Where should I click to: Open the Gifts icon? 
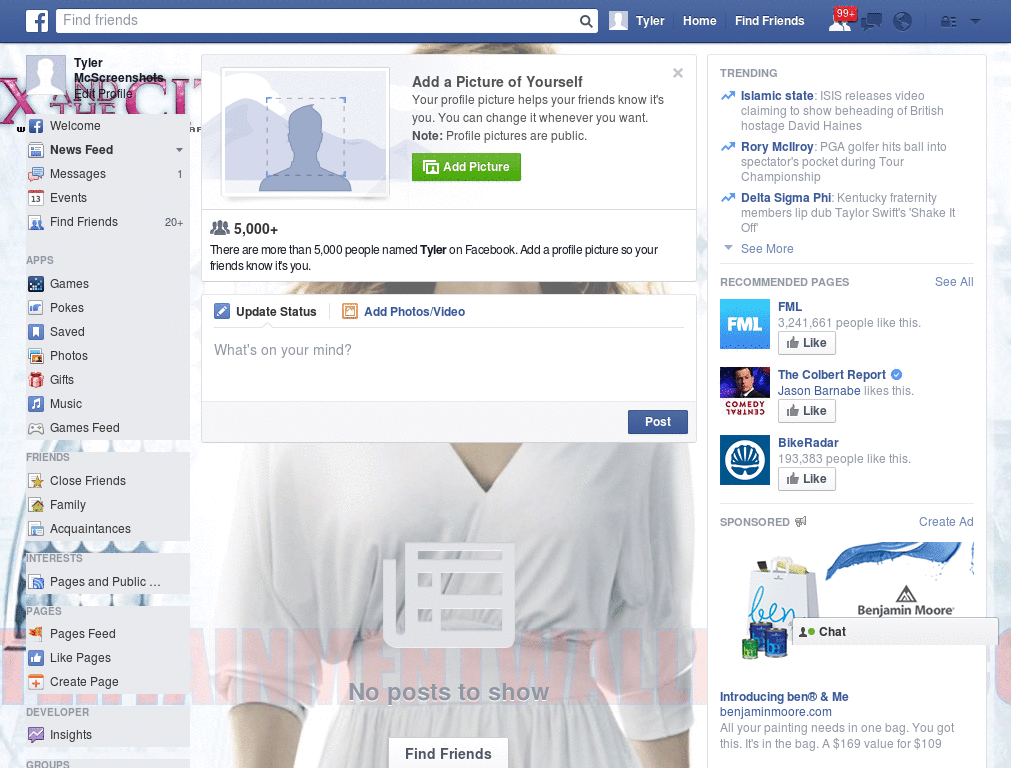click(36, 380)
